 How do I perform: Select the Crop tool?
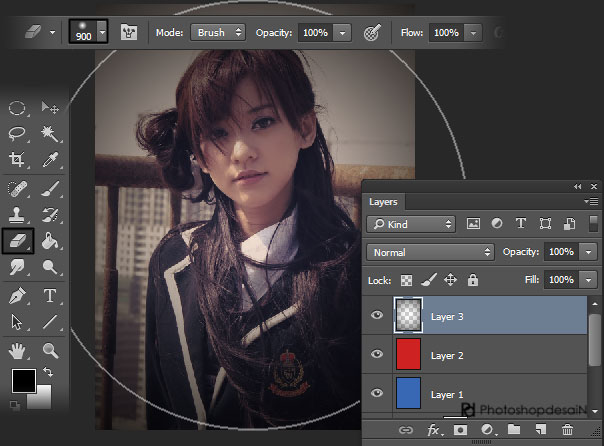tap(17, 160)
